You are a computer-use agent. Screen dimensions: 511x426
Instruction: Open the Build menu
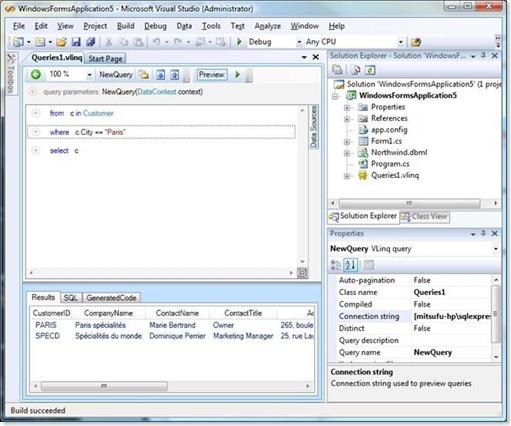coord(126,26)
